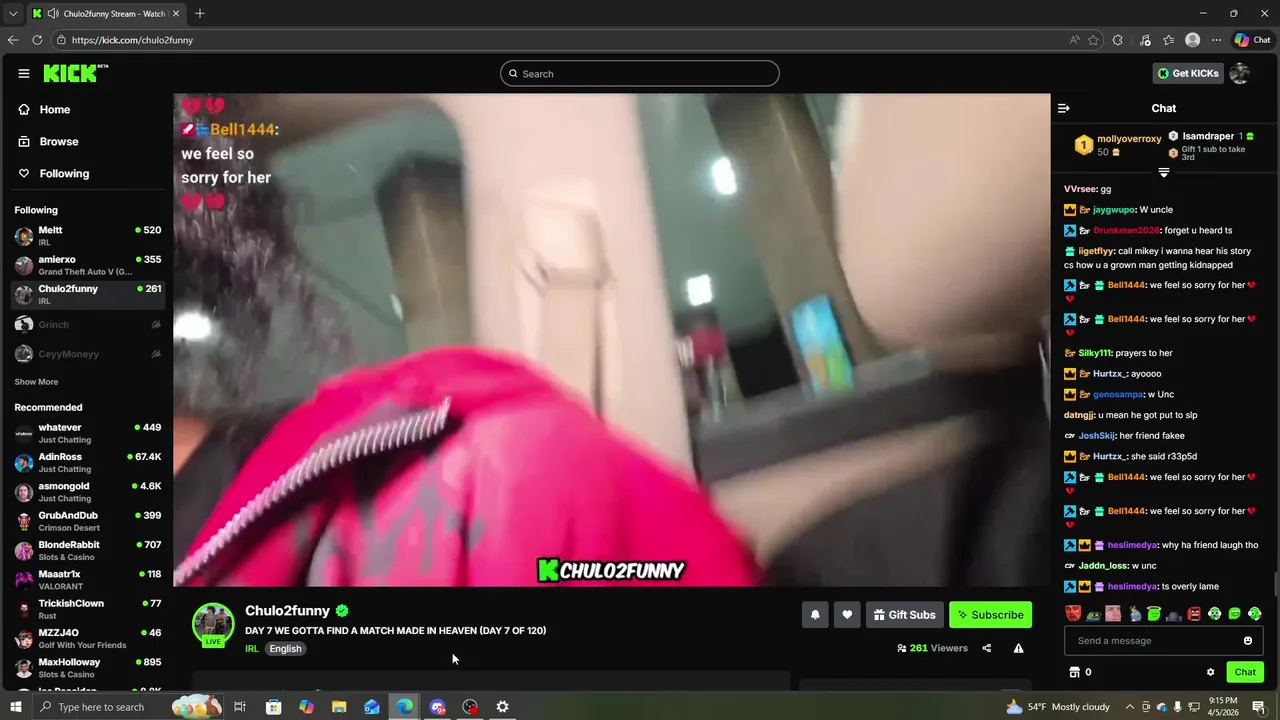Open recommended asmongold channel
The width and height of the screenshot is (1280, 720).
click(88, 492)
